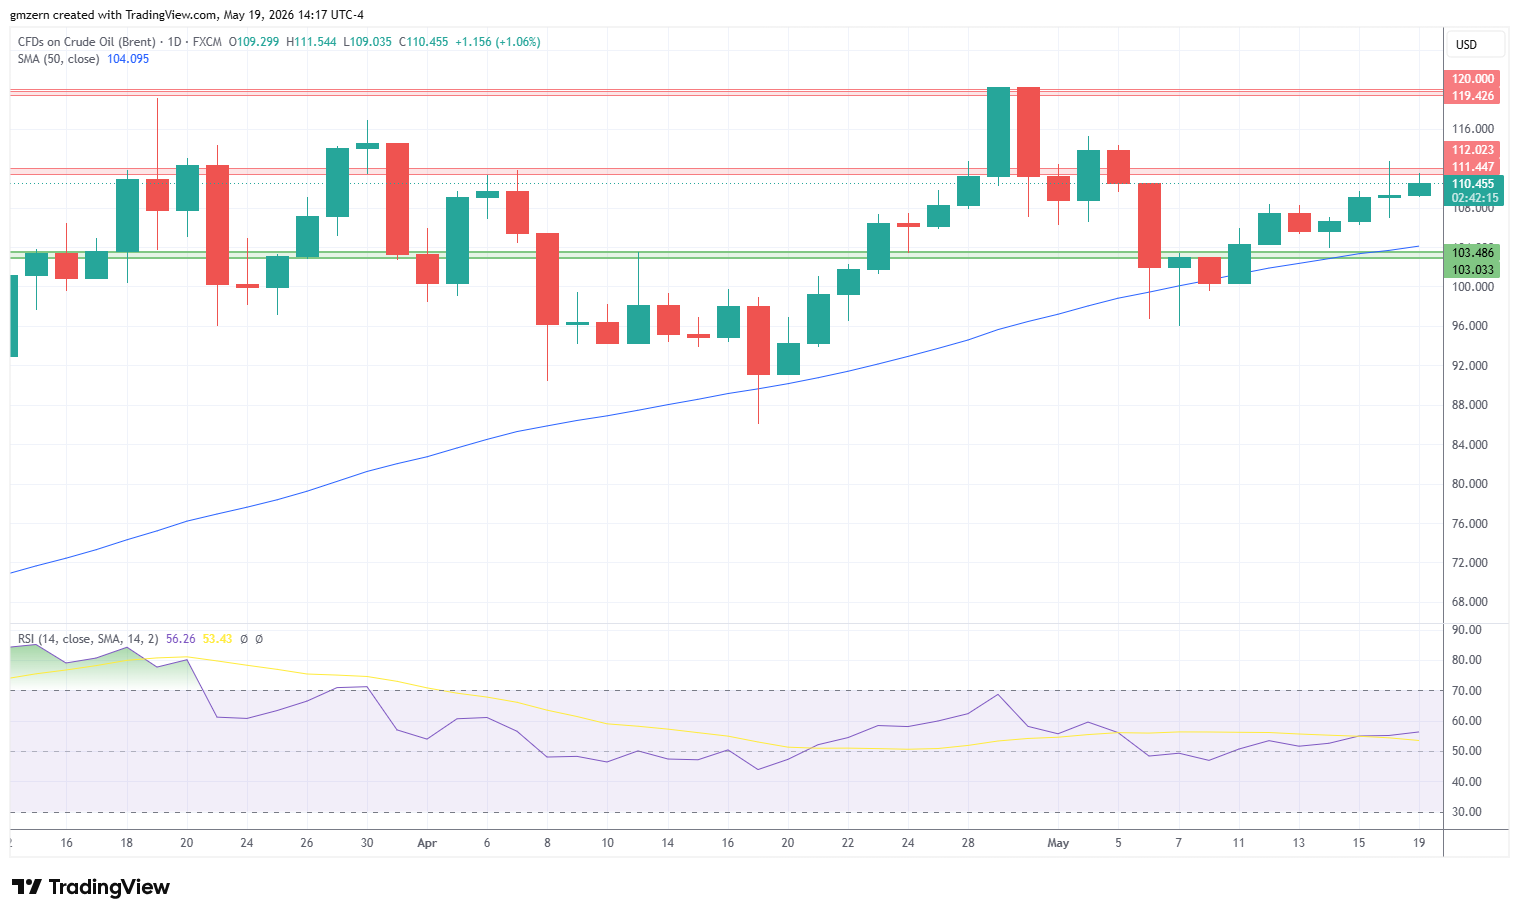Screen dimensions: 1519x917
Task: Click the open price O109.299
Action: (254, 42)
